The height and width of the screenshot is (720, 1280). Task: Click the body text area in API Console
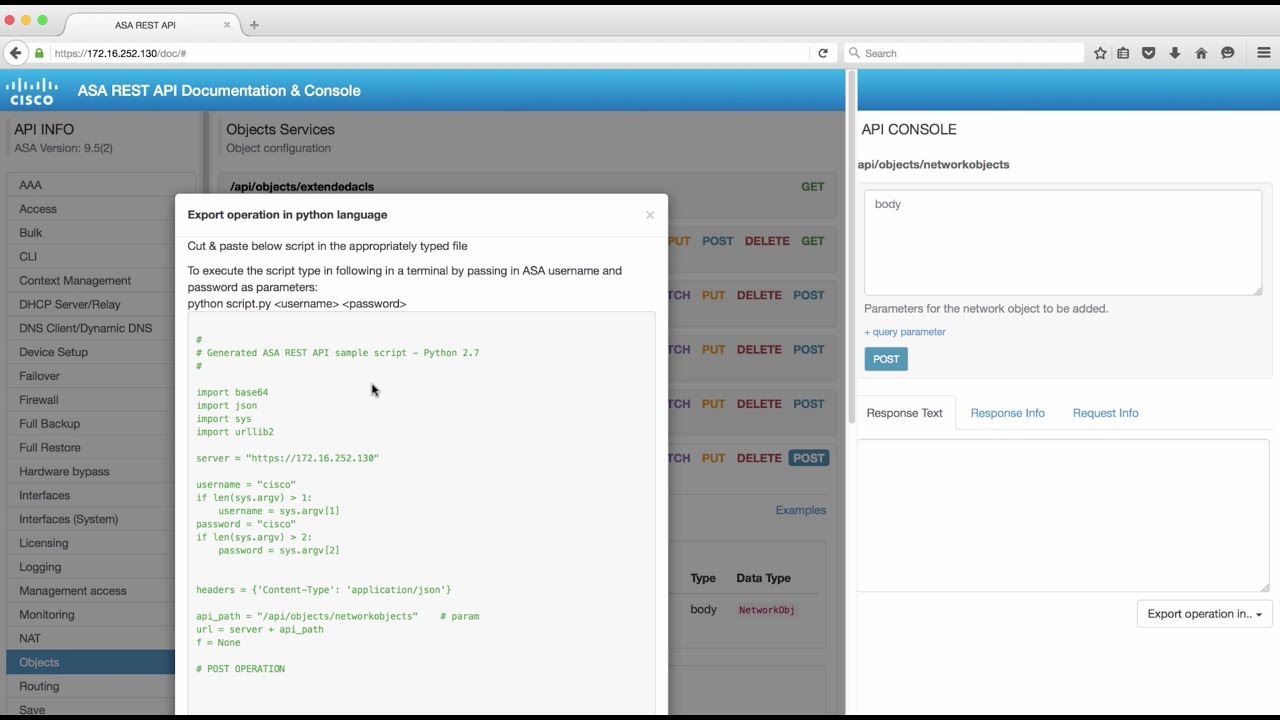click(x=1063, y=243)
